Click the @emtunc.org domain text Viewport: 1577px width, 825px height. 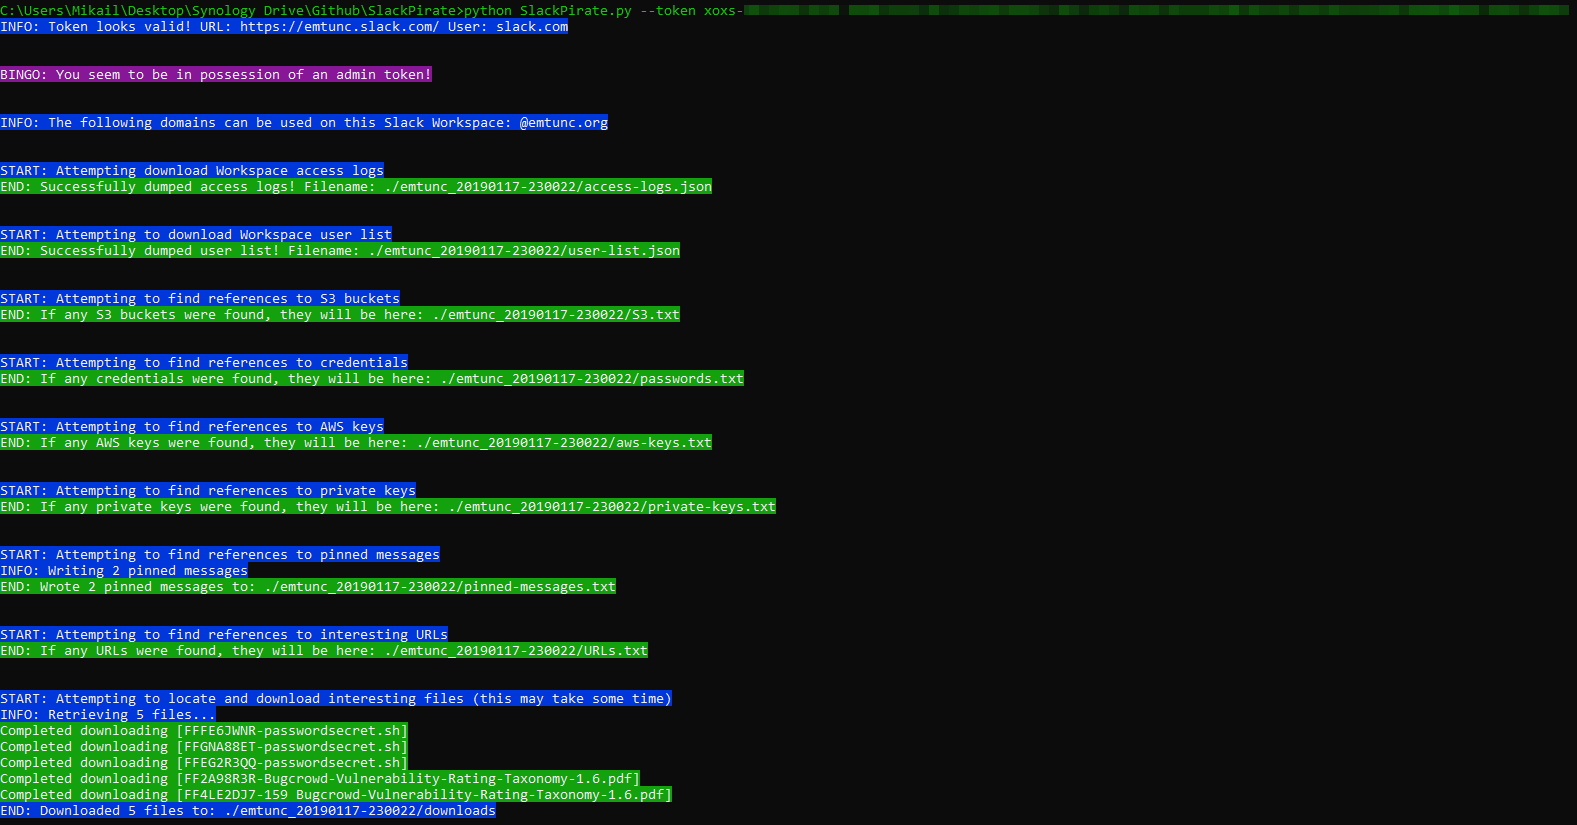[x=563, y=123]
